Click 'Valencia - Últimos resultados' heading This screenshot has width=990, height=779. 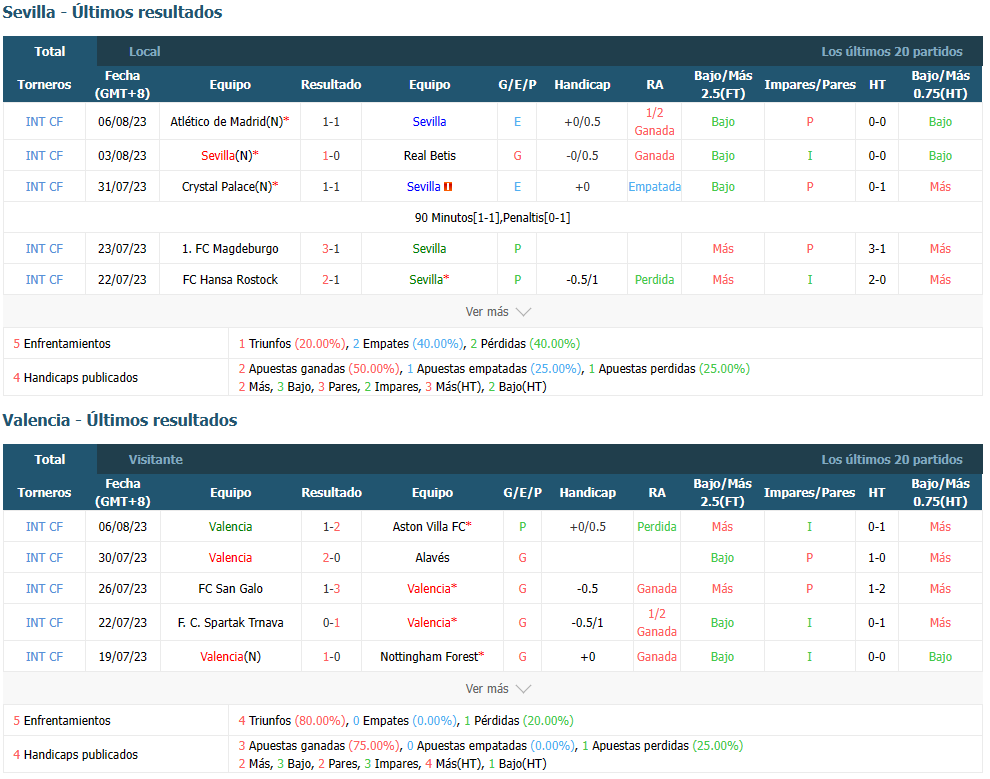(x=120, y=420)
